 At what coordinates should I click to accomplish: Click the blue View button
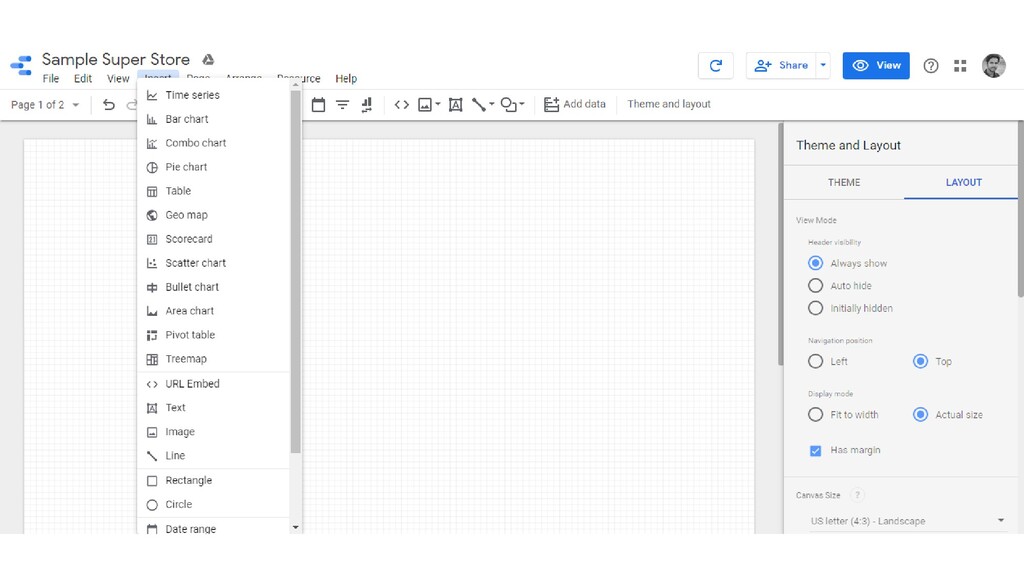[876, 65]
